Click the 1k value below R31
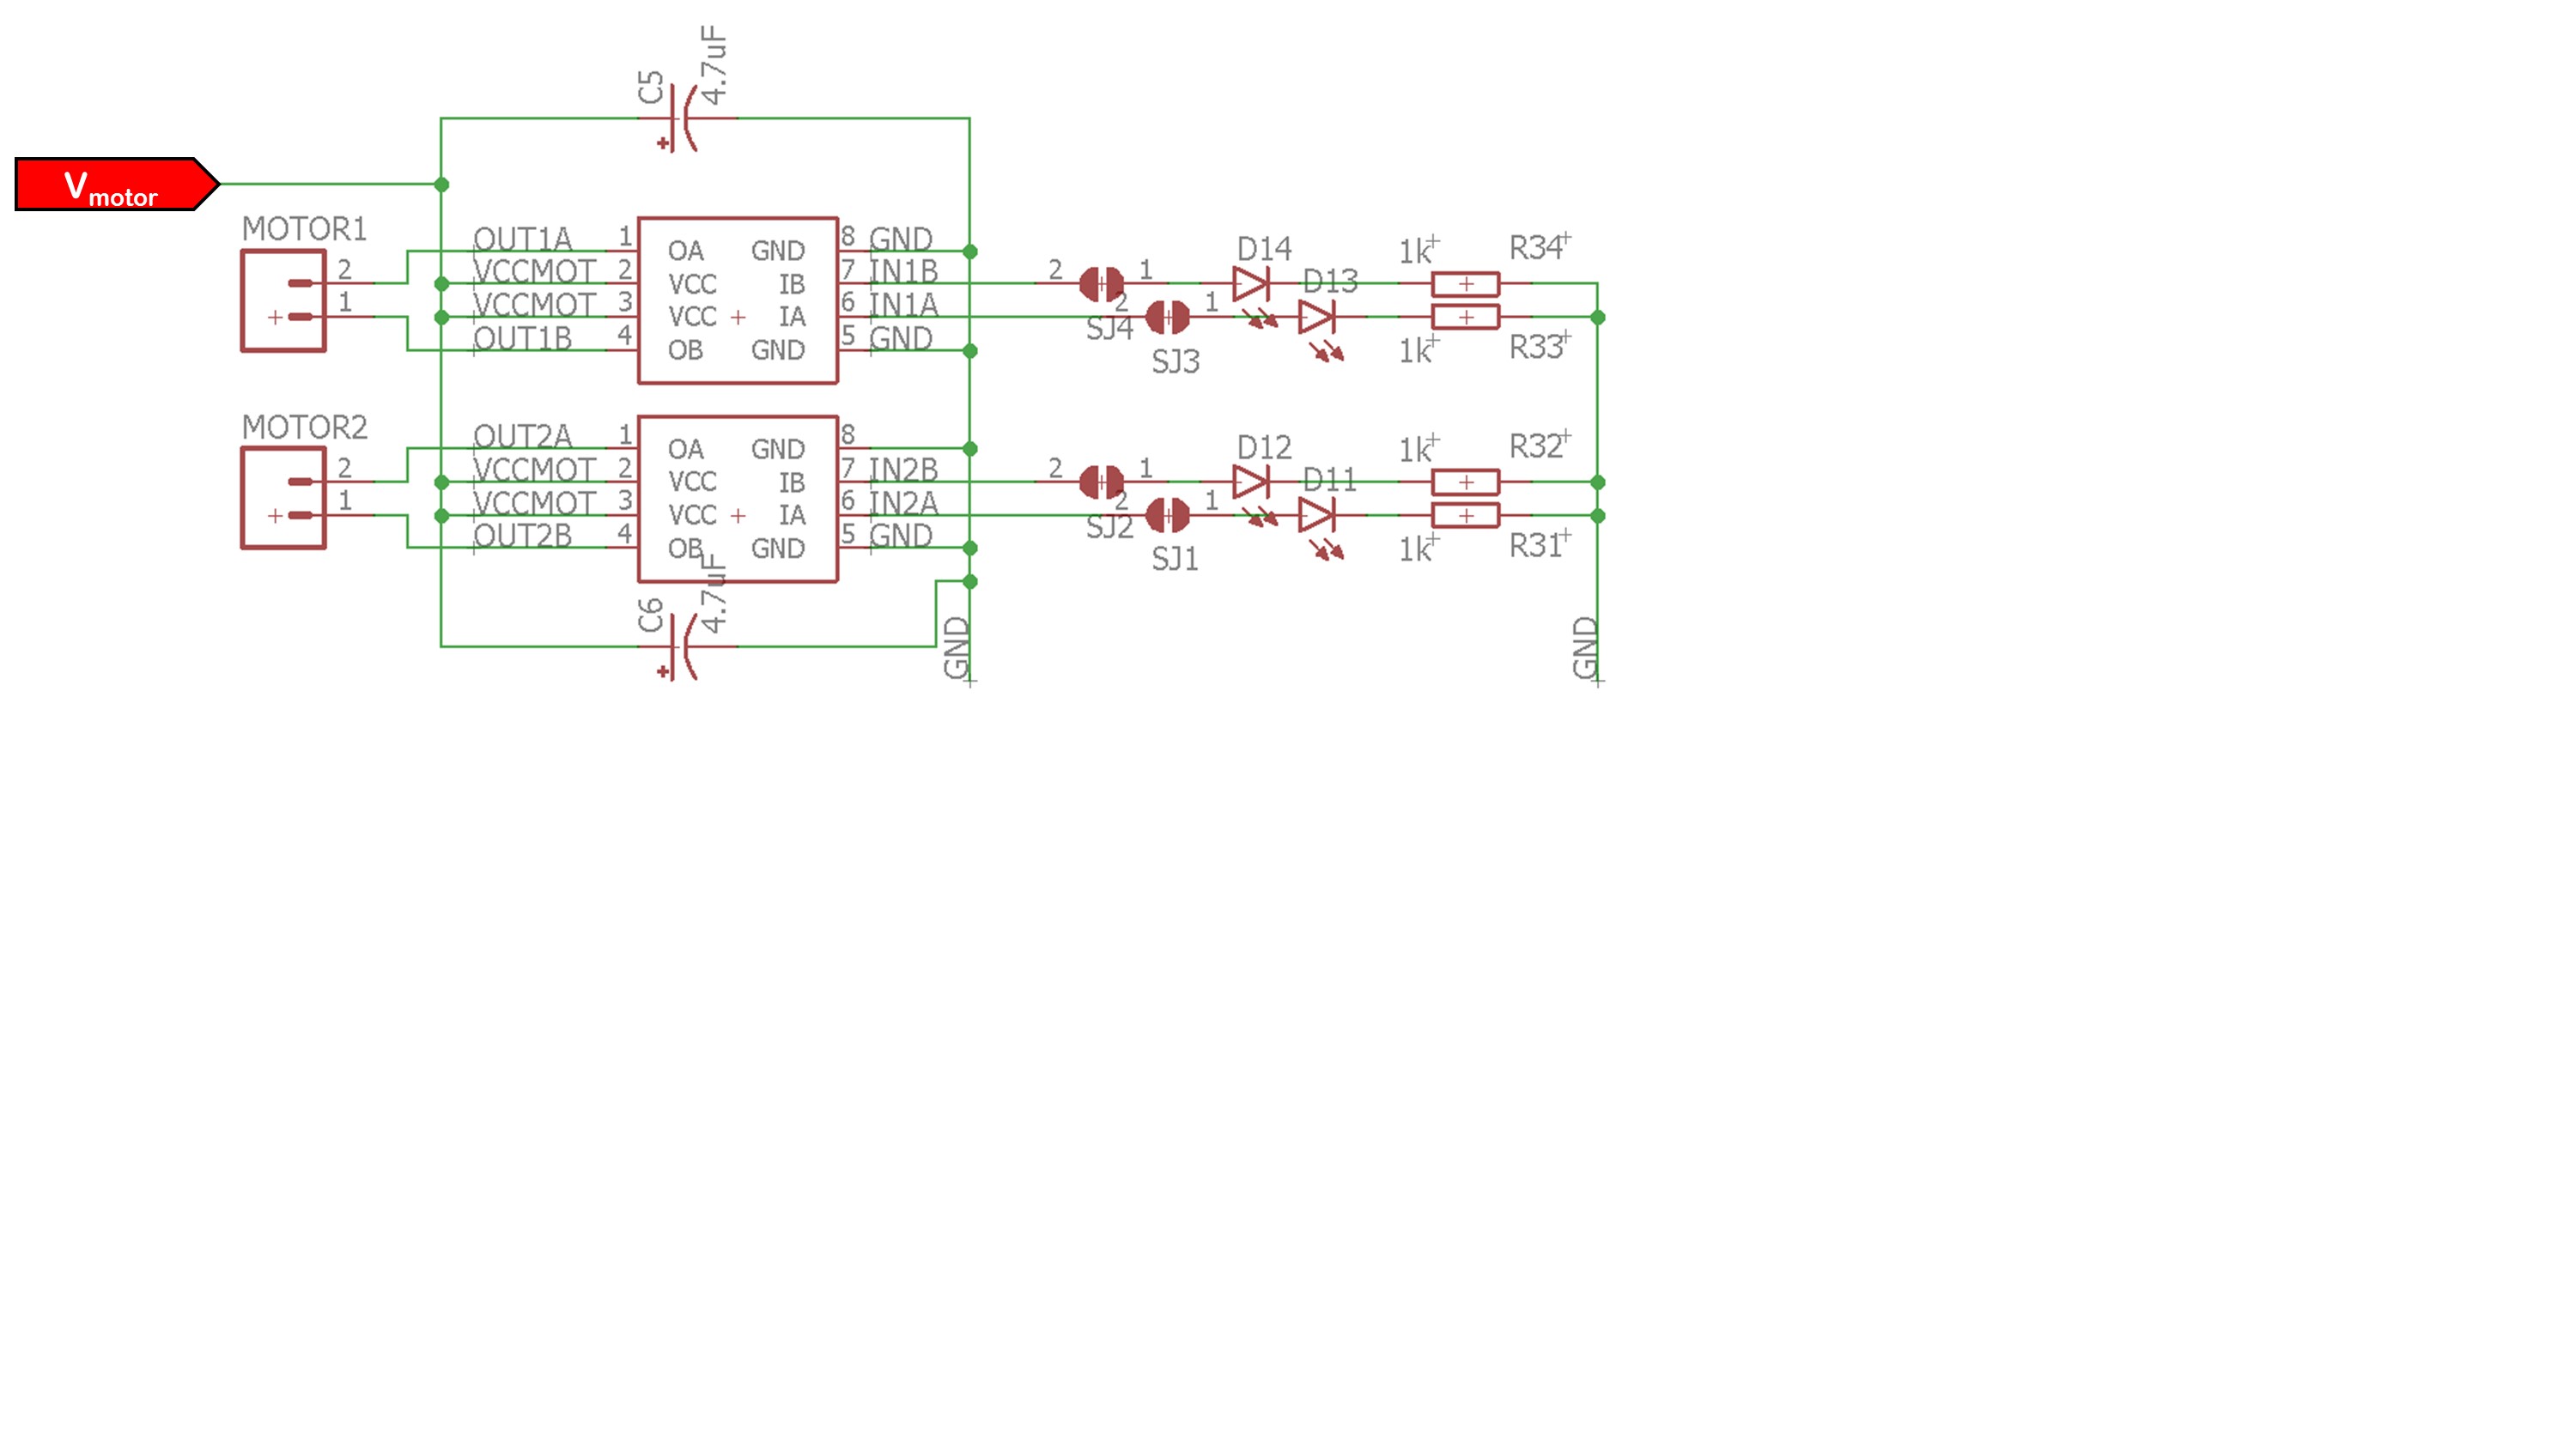 (x=1415, y=550)
